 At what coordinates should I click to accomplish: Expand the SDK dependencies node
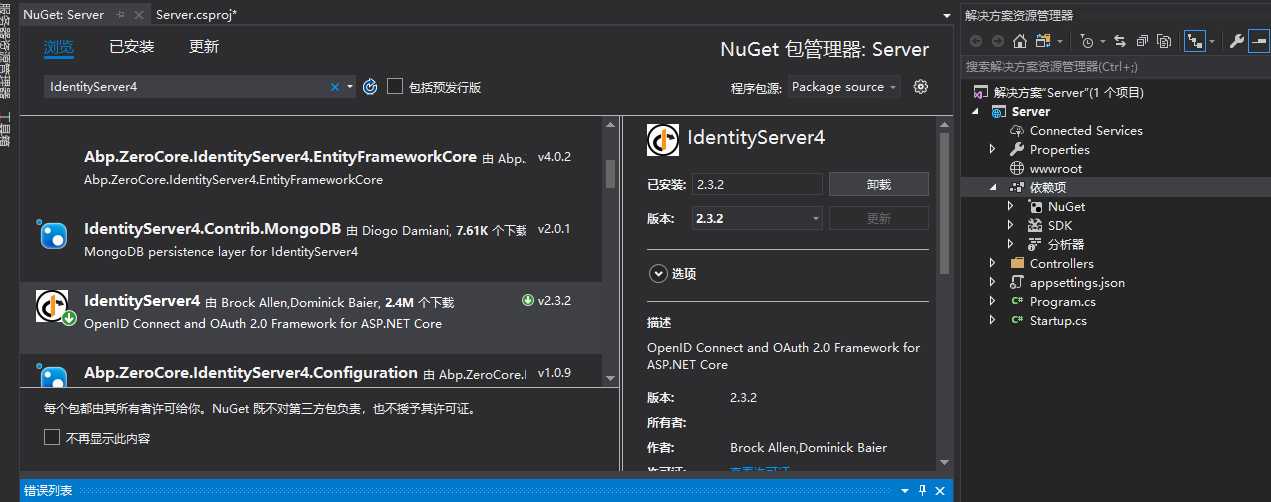[x=1011, y=225]
